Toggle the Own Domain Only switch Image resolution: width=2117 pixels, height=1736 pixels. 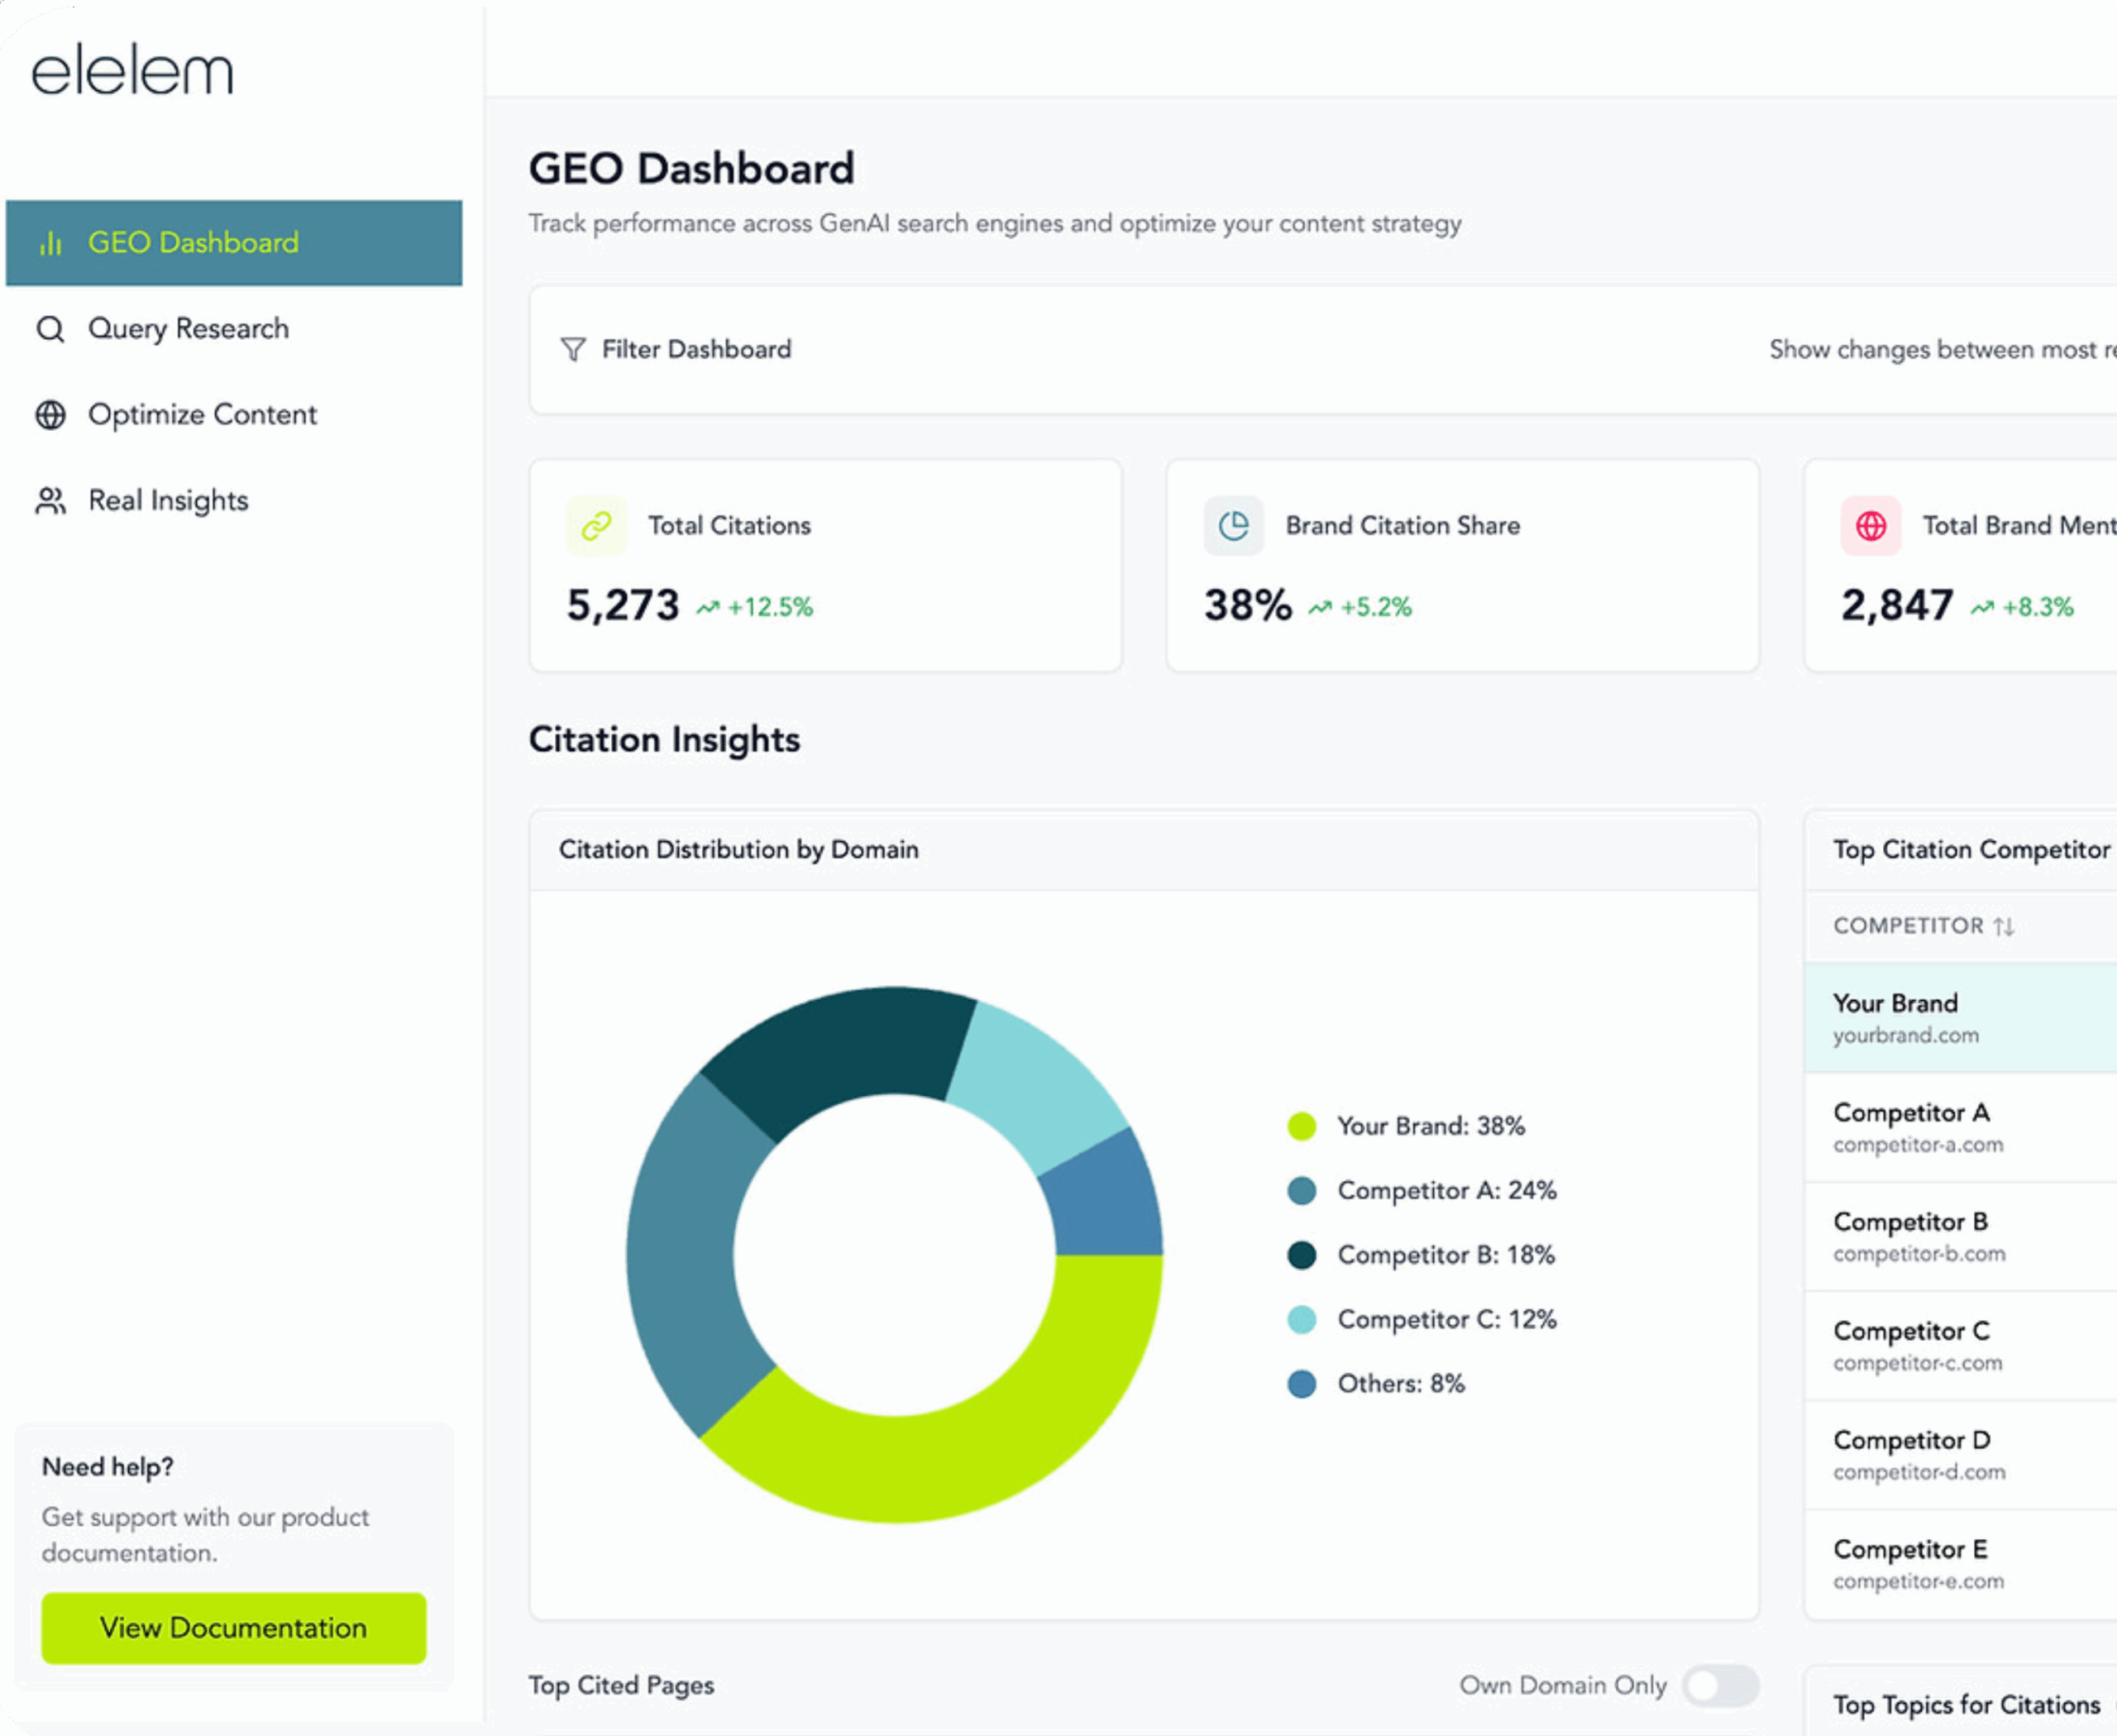tap(1720, 1685)
